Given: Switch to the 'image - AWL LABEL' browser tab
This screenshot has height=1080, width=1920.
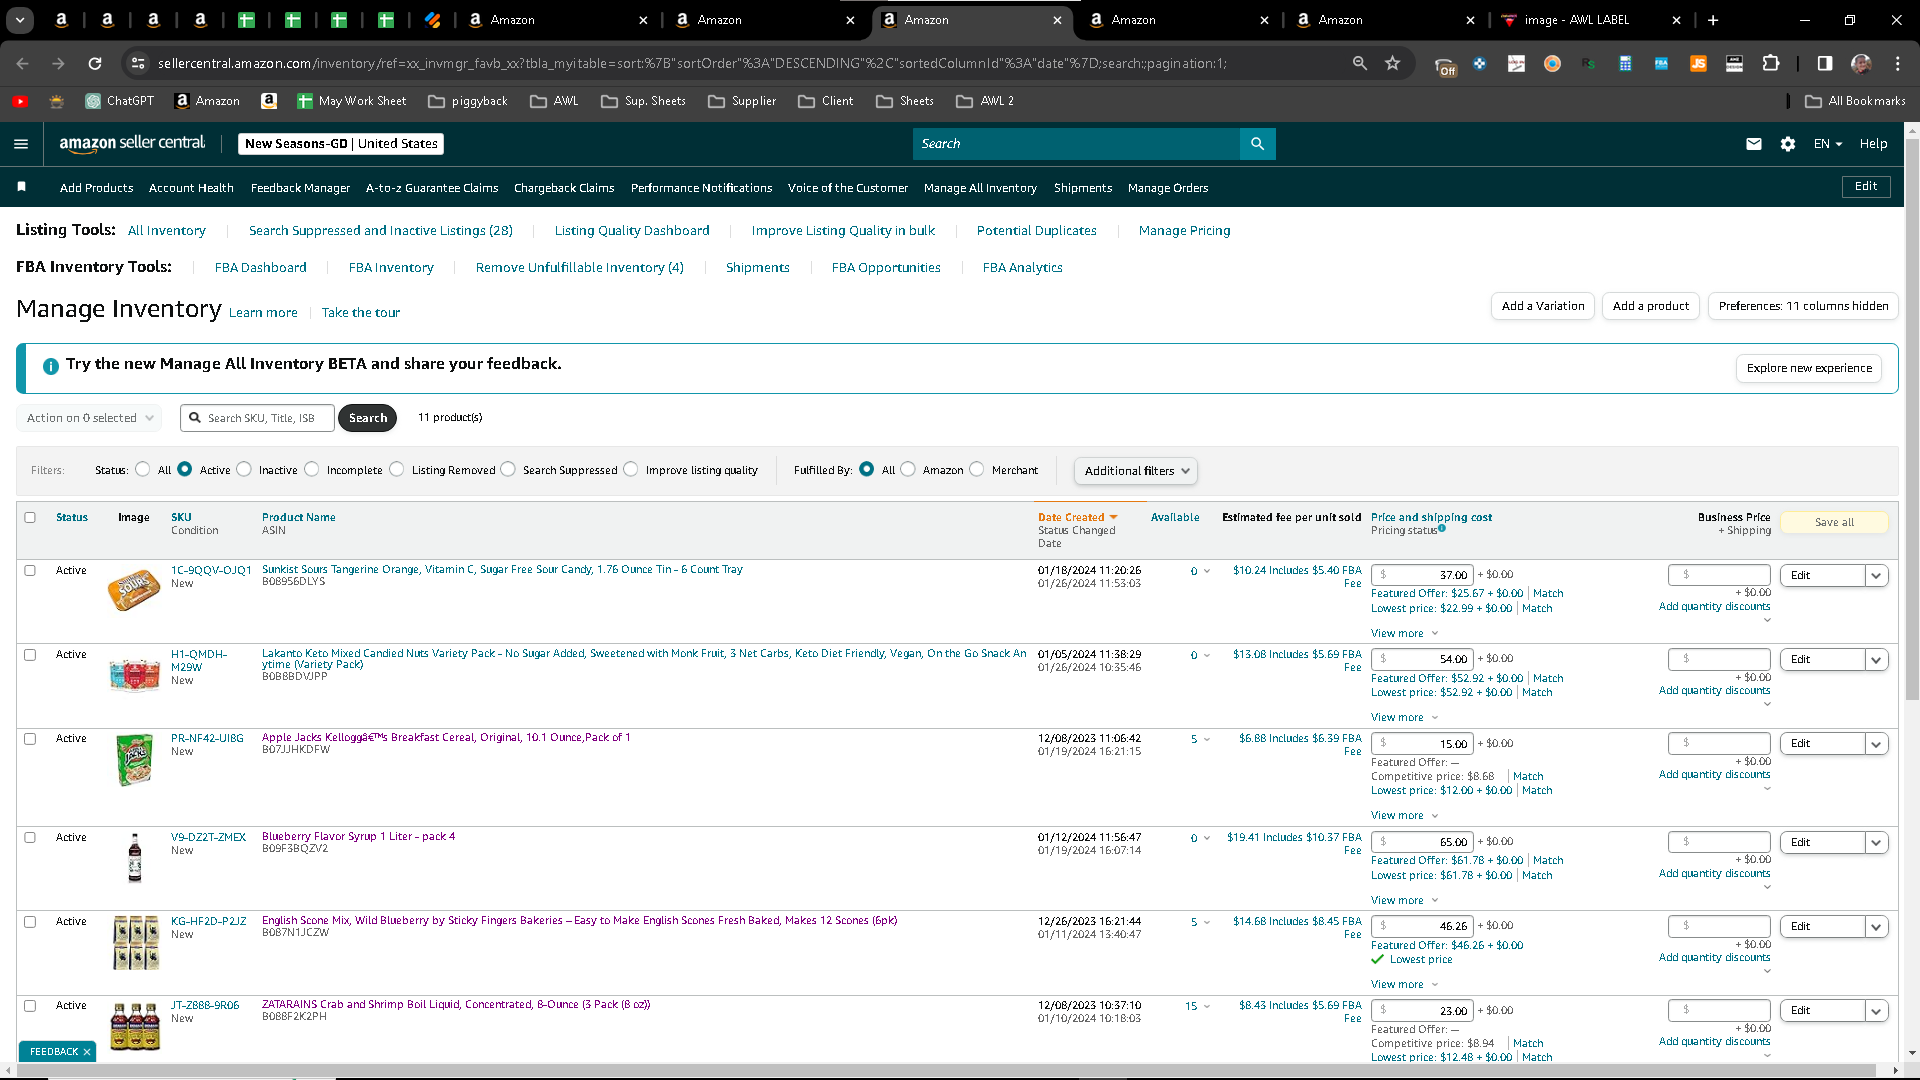Looking at the screenshot, I should (x=1591, y=20).
